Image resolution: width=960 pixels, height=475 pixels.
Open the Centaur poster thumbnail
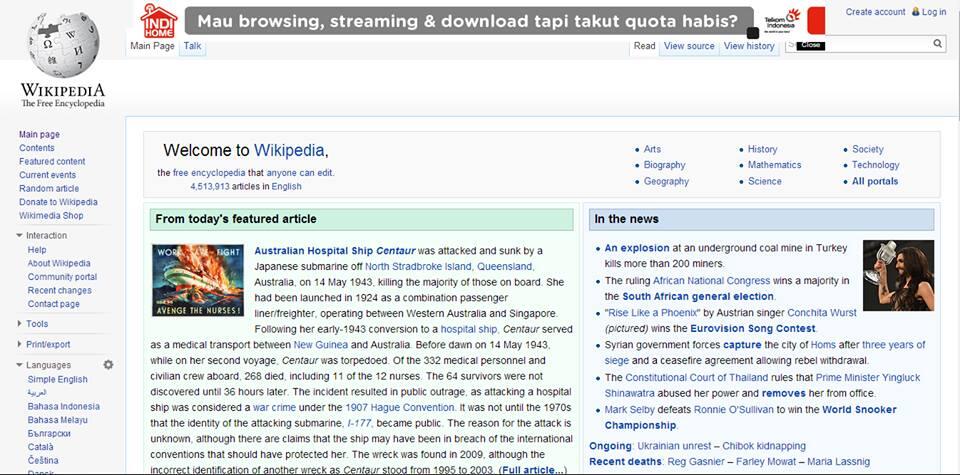tap(197, 281)
